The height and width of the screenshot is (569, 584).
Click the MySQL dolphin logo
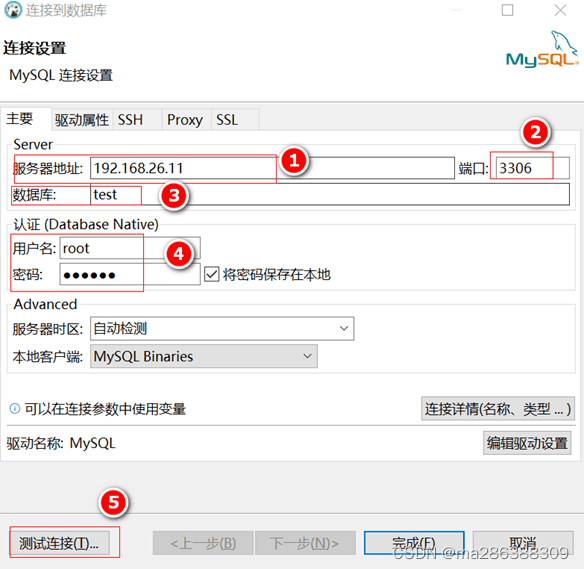click(x=542, y=50)
